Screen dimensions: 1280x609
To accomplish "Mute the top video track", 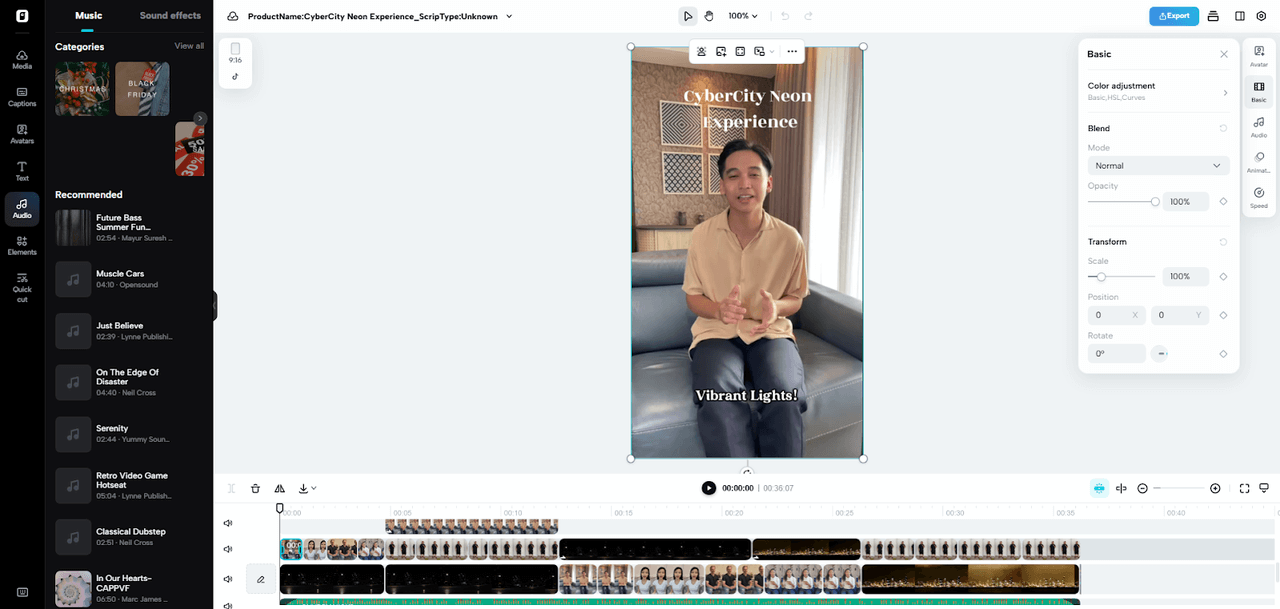I will 228,523.
